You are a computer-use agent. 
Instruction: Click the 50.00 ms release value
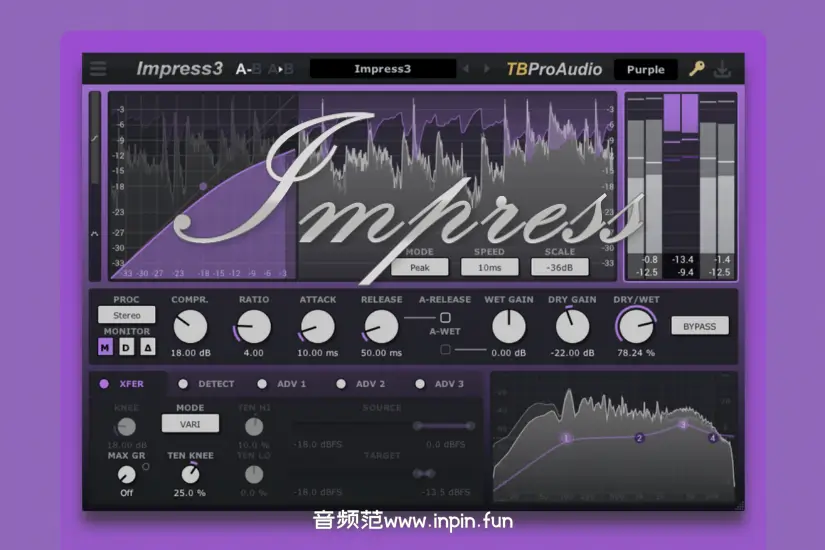click(381, 353)
